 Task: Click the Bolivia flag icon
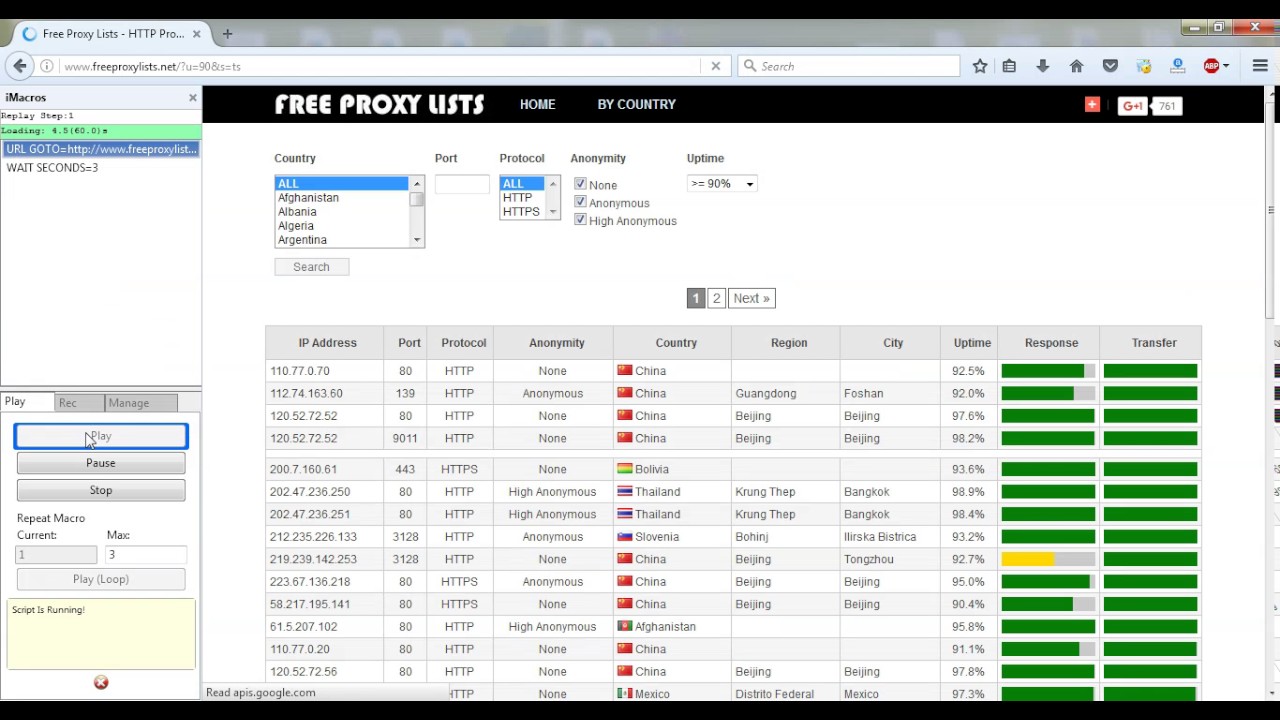pos(624,469)
